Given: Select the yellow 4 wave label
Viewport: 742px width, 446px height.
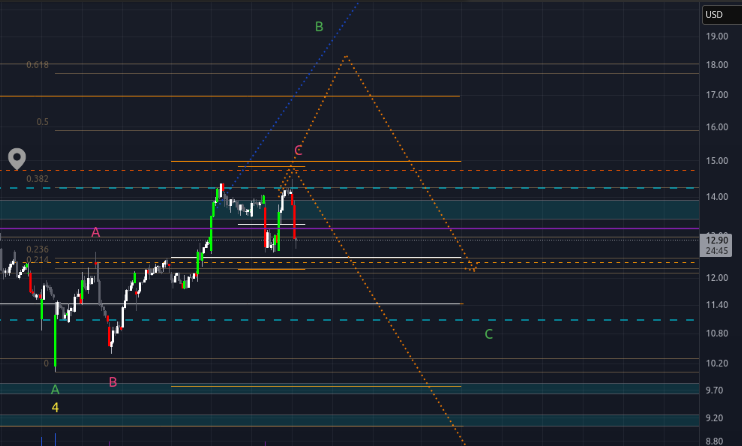Looking at the screenshot, I should (55, 407).
